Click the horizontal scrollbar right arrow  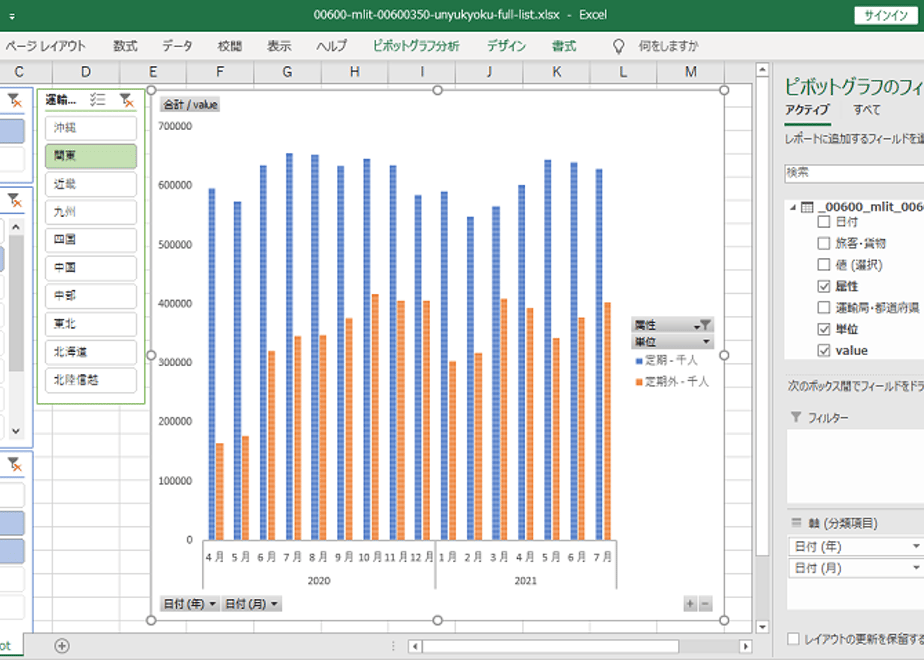[745, 646]
